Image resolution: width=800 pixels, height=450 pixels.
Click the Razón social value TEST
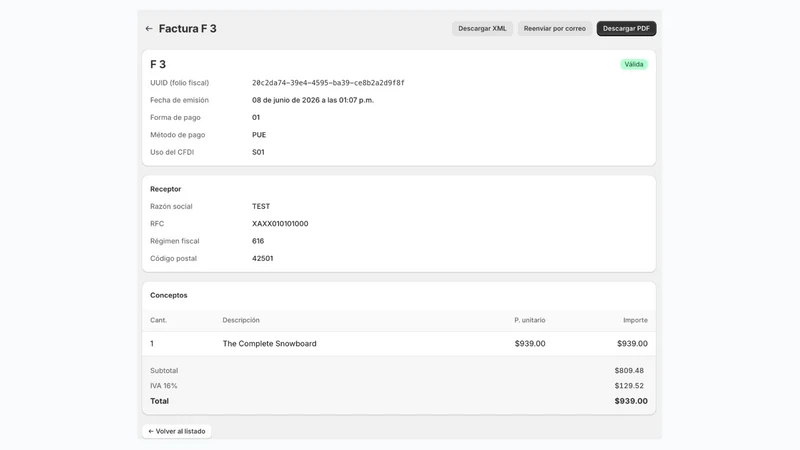point(261,206)
